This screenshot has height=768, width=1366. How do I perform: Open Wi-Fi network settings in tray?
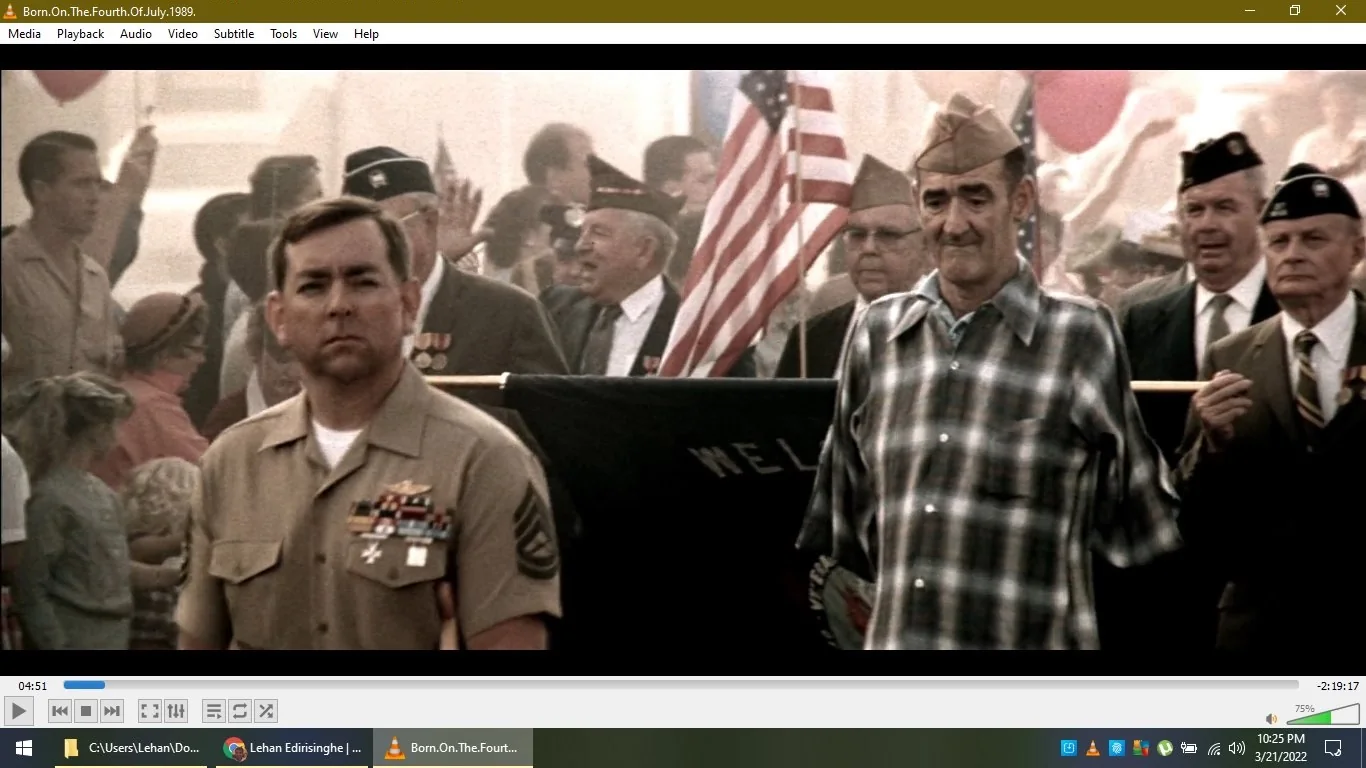[x=1214, y=747]
